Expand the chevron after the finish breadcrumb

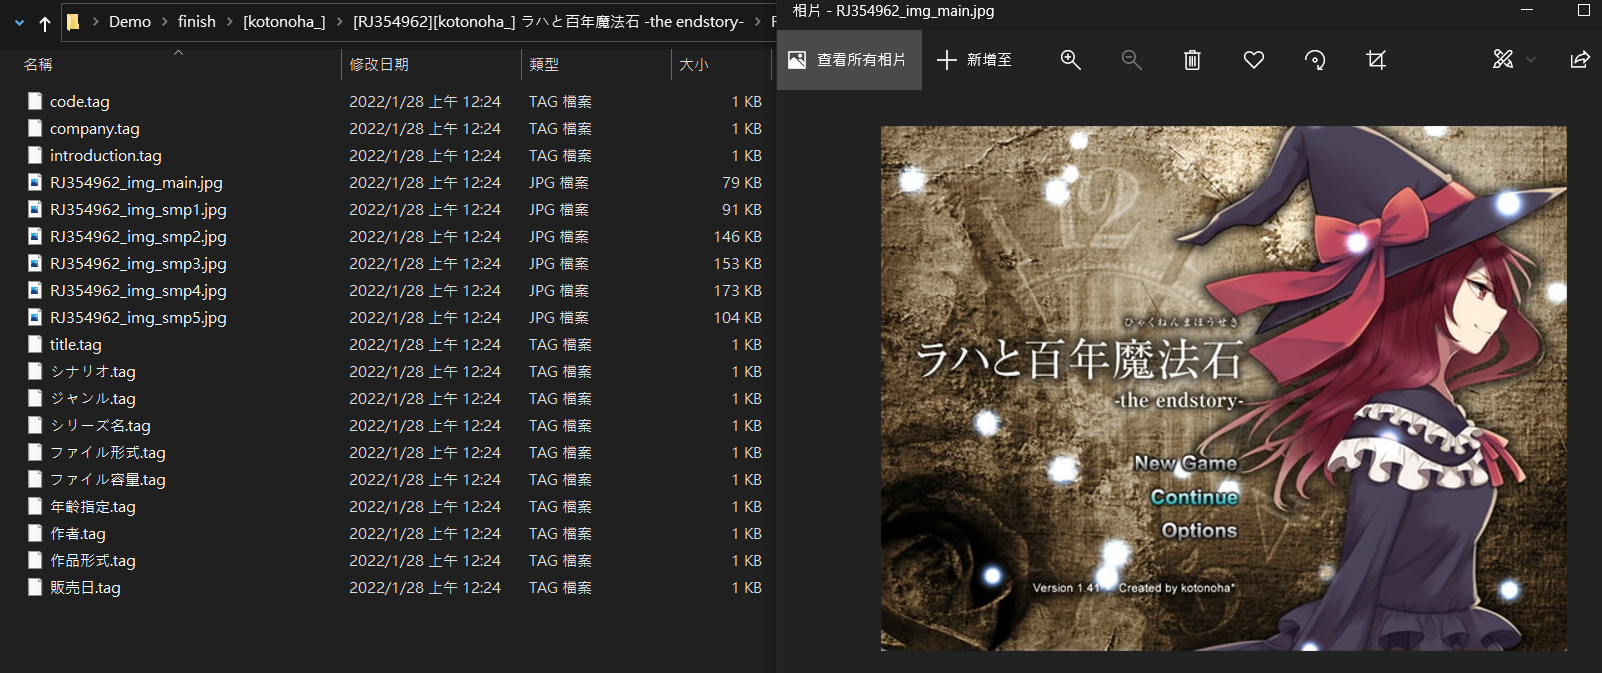[229, 21]
